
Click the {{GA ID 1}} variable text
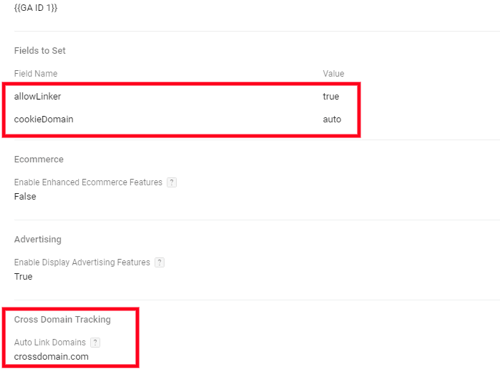36,8
